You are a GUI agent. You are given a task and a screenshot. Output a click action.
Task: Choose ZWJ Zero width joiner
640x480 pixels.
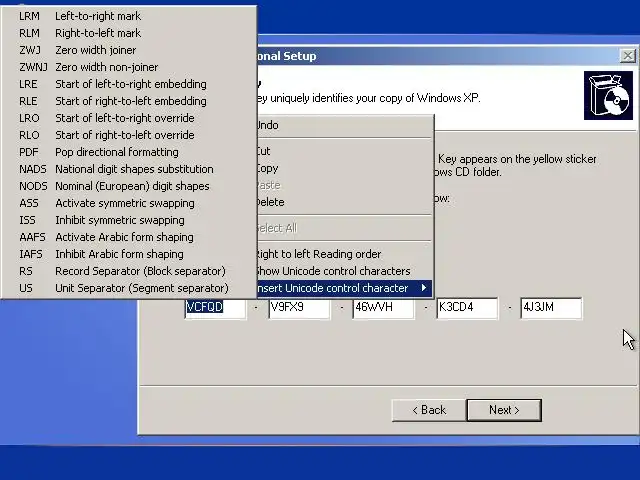click(x=129, y=50)
